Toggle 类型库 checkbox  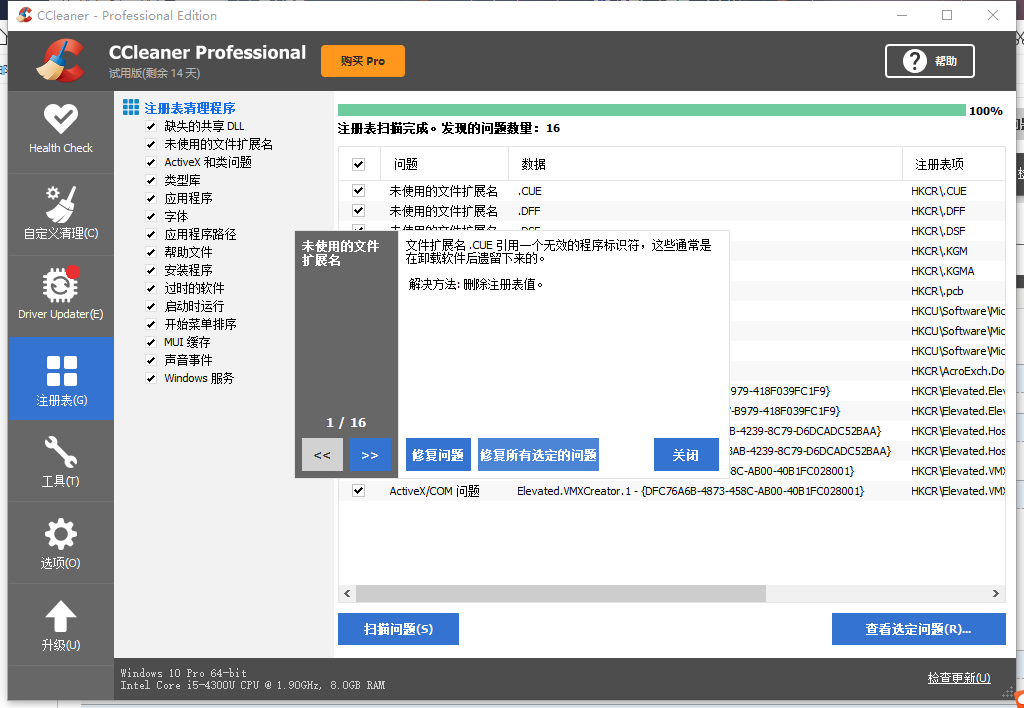(151, 180)
